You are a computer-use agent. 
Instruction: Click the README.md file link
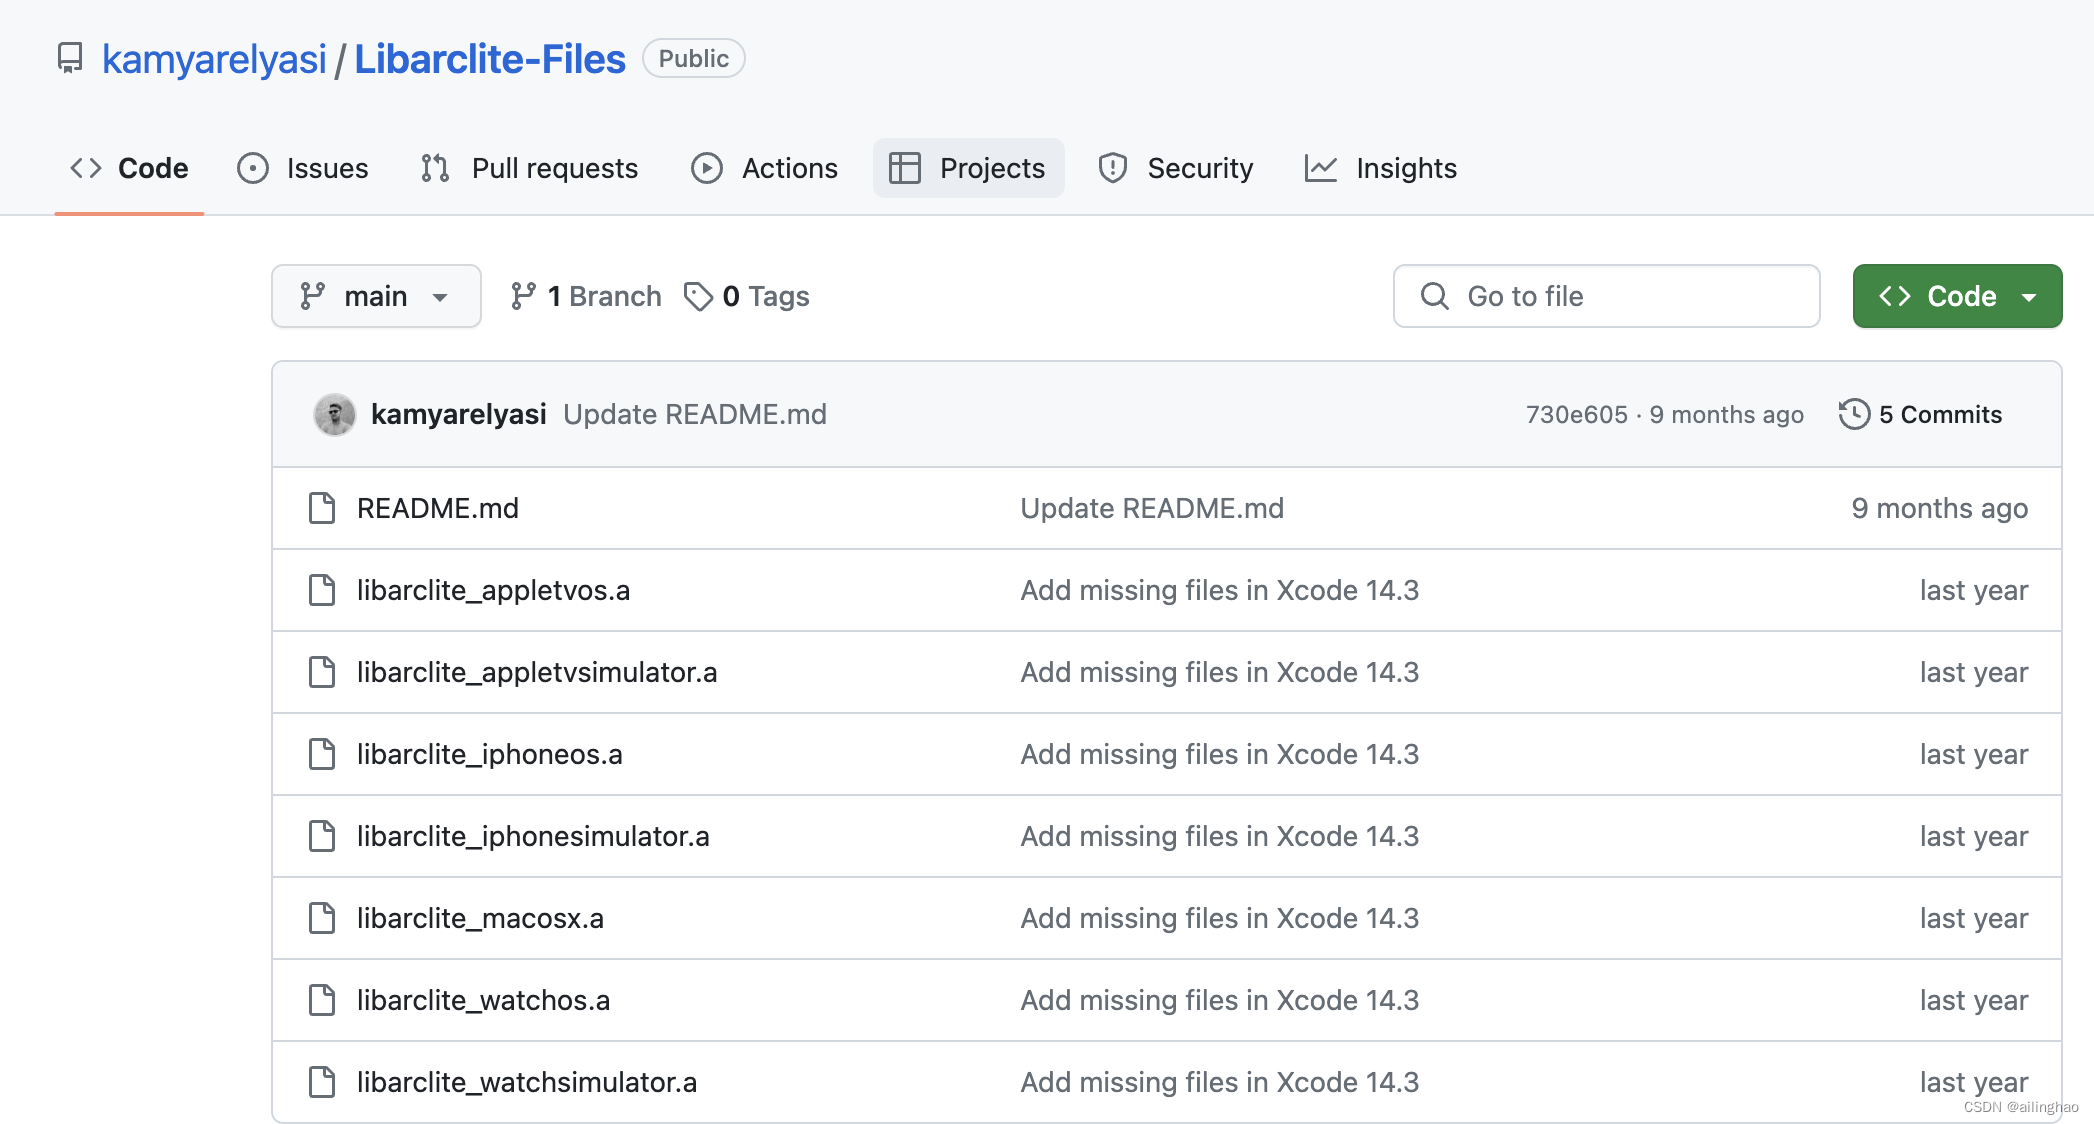point(436,509)
